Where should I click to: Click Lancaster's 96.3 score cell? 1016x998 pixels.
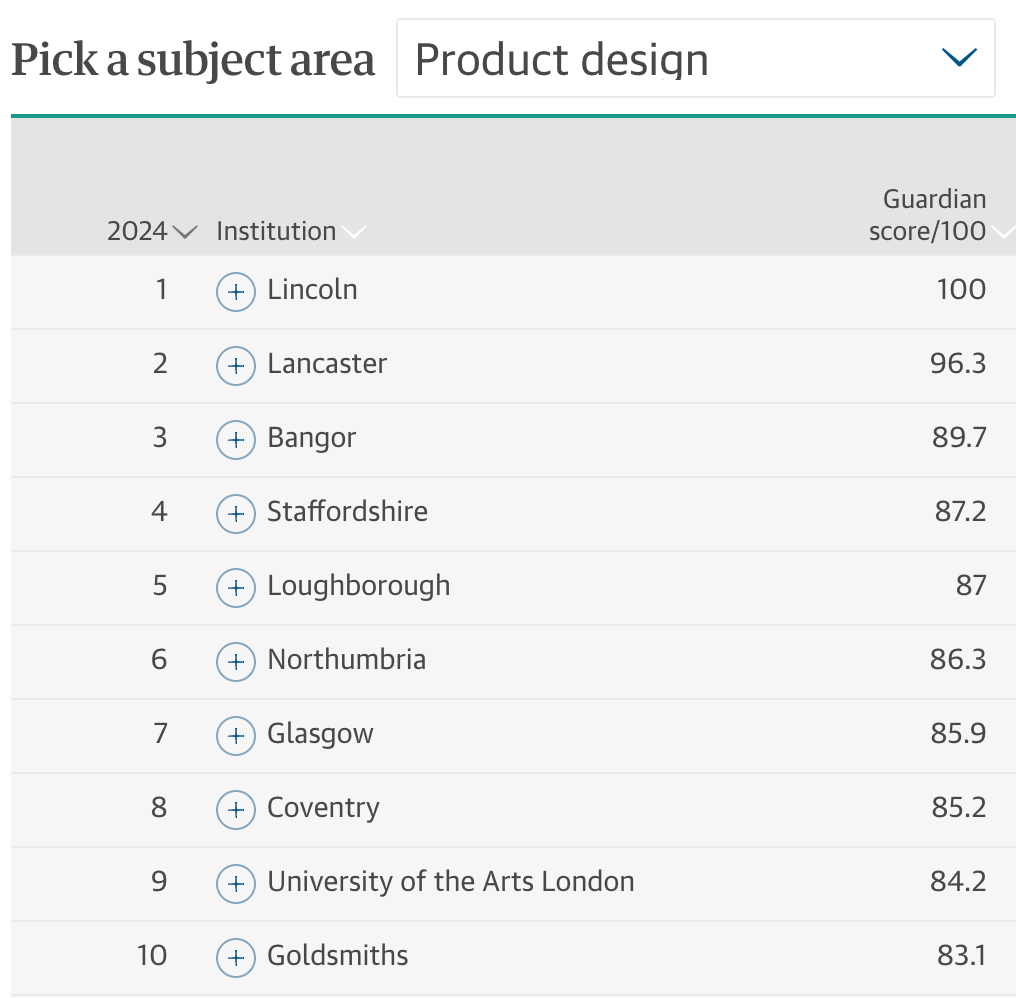point(958,364)
